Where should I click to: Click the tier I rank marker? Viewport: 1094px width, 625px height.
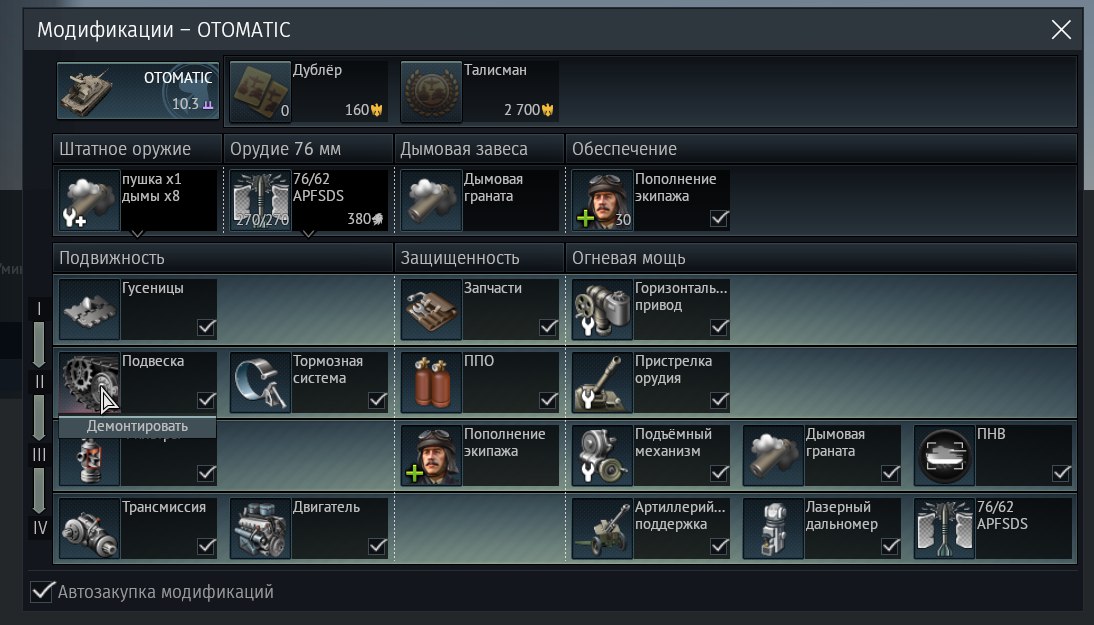click(x=39, y=309)
